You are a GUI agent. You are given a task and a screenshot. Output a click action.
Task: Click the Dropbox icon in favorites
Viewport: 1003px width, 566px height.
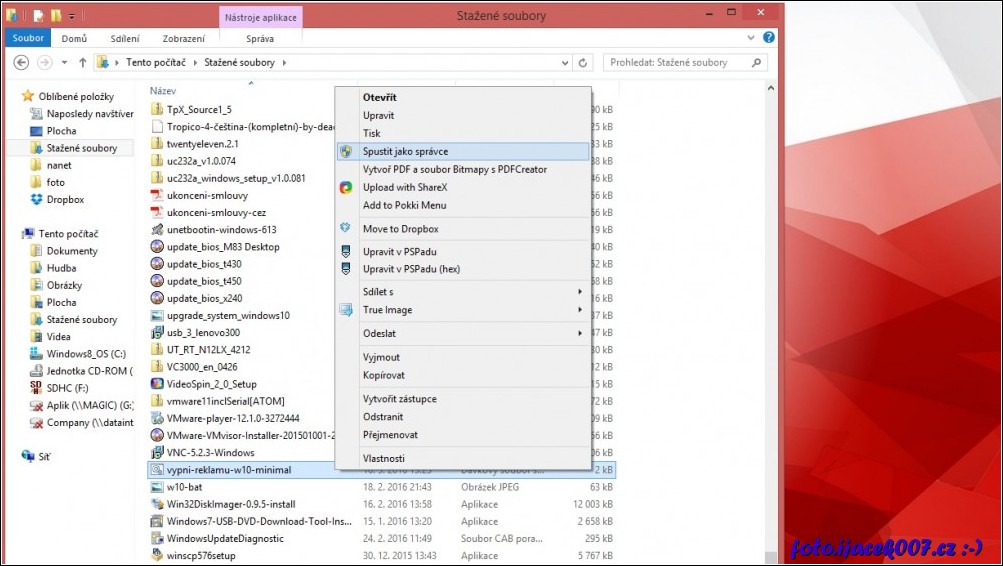(x=37, y=199)
